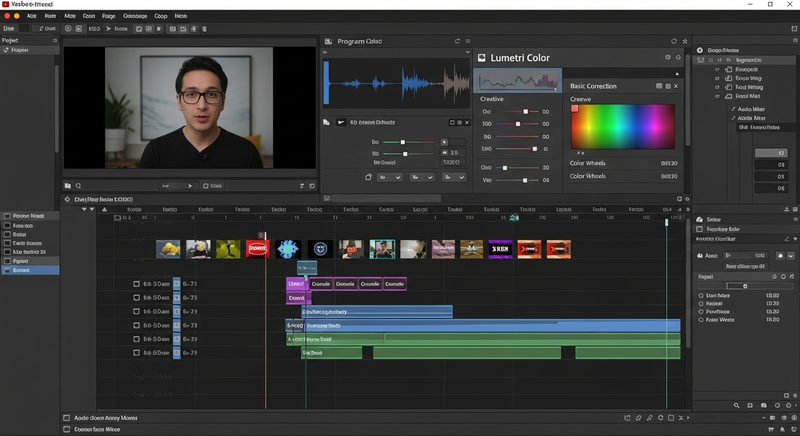Expand the chevron above the audio waveform

coord(467,52)
